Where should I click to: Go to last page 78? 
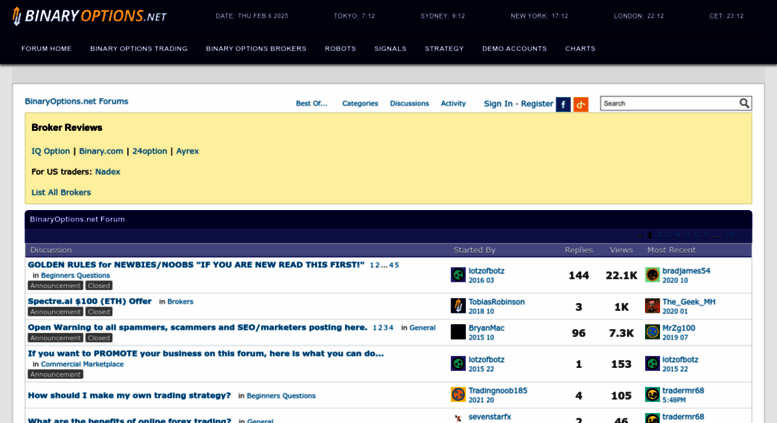click(729, 235)
